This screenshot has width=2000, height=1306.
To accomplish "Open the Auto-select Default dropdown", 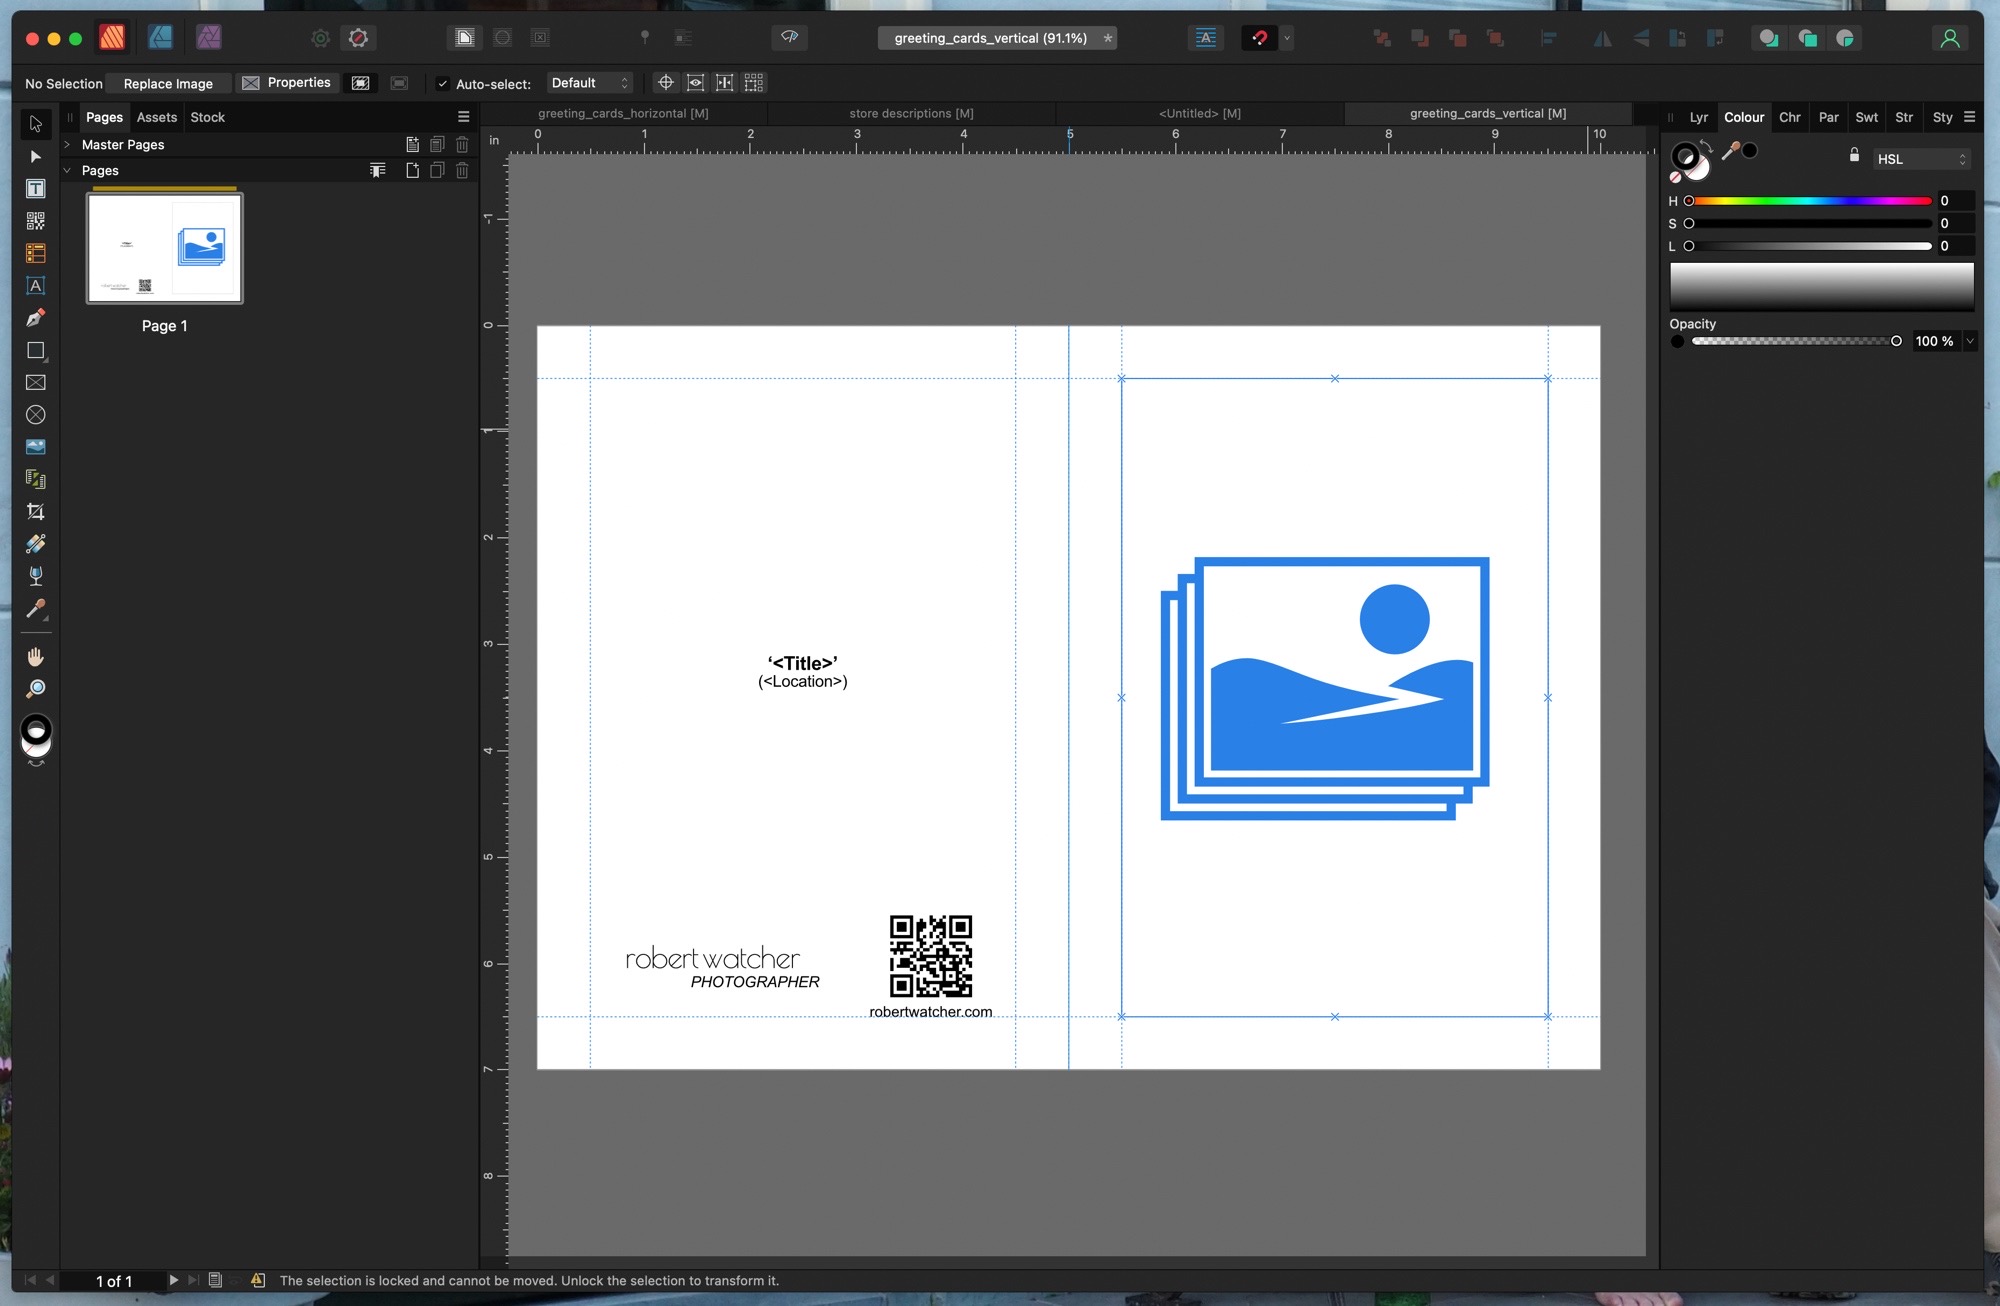I will pos(590,83).
